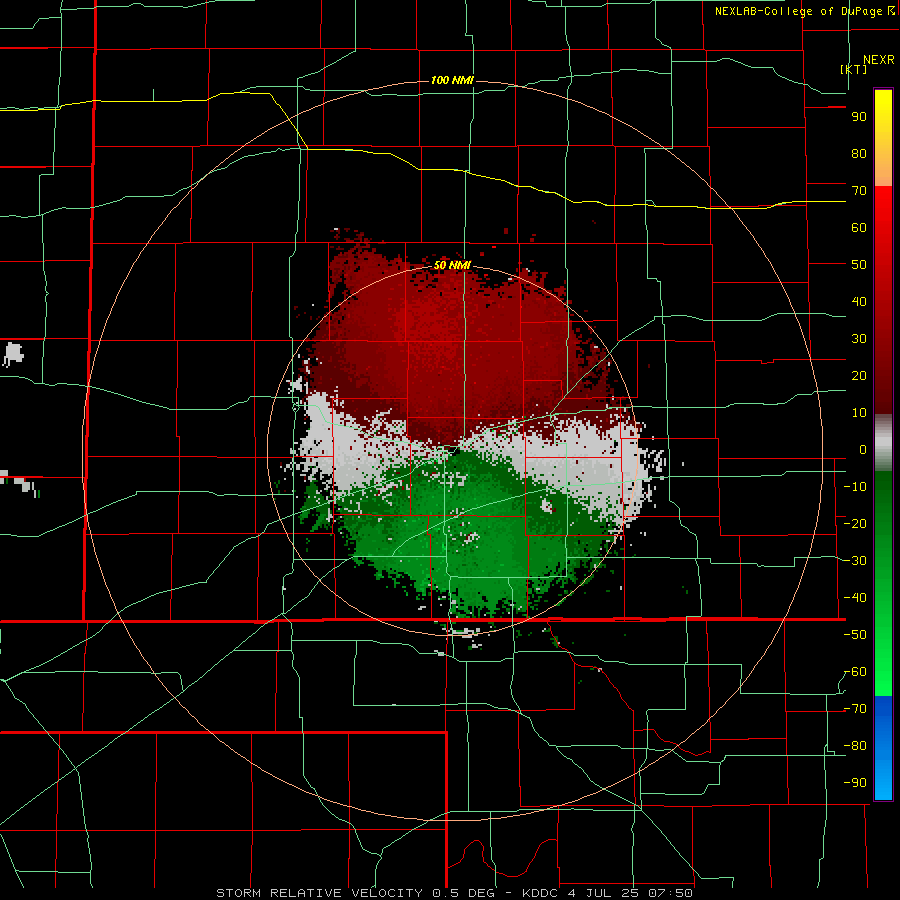Select the -20 knot scale value
900x900 pixels.
[x=855, y=524]
